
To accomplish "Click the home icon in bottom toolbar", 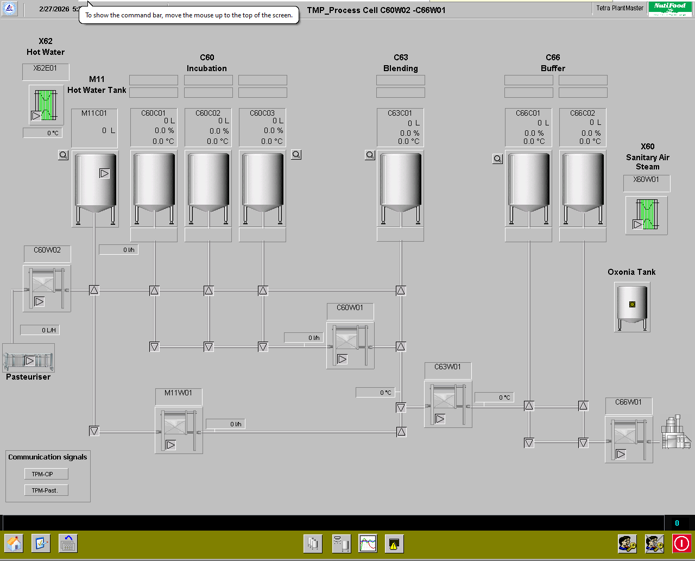I will pos(14,543).
